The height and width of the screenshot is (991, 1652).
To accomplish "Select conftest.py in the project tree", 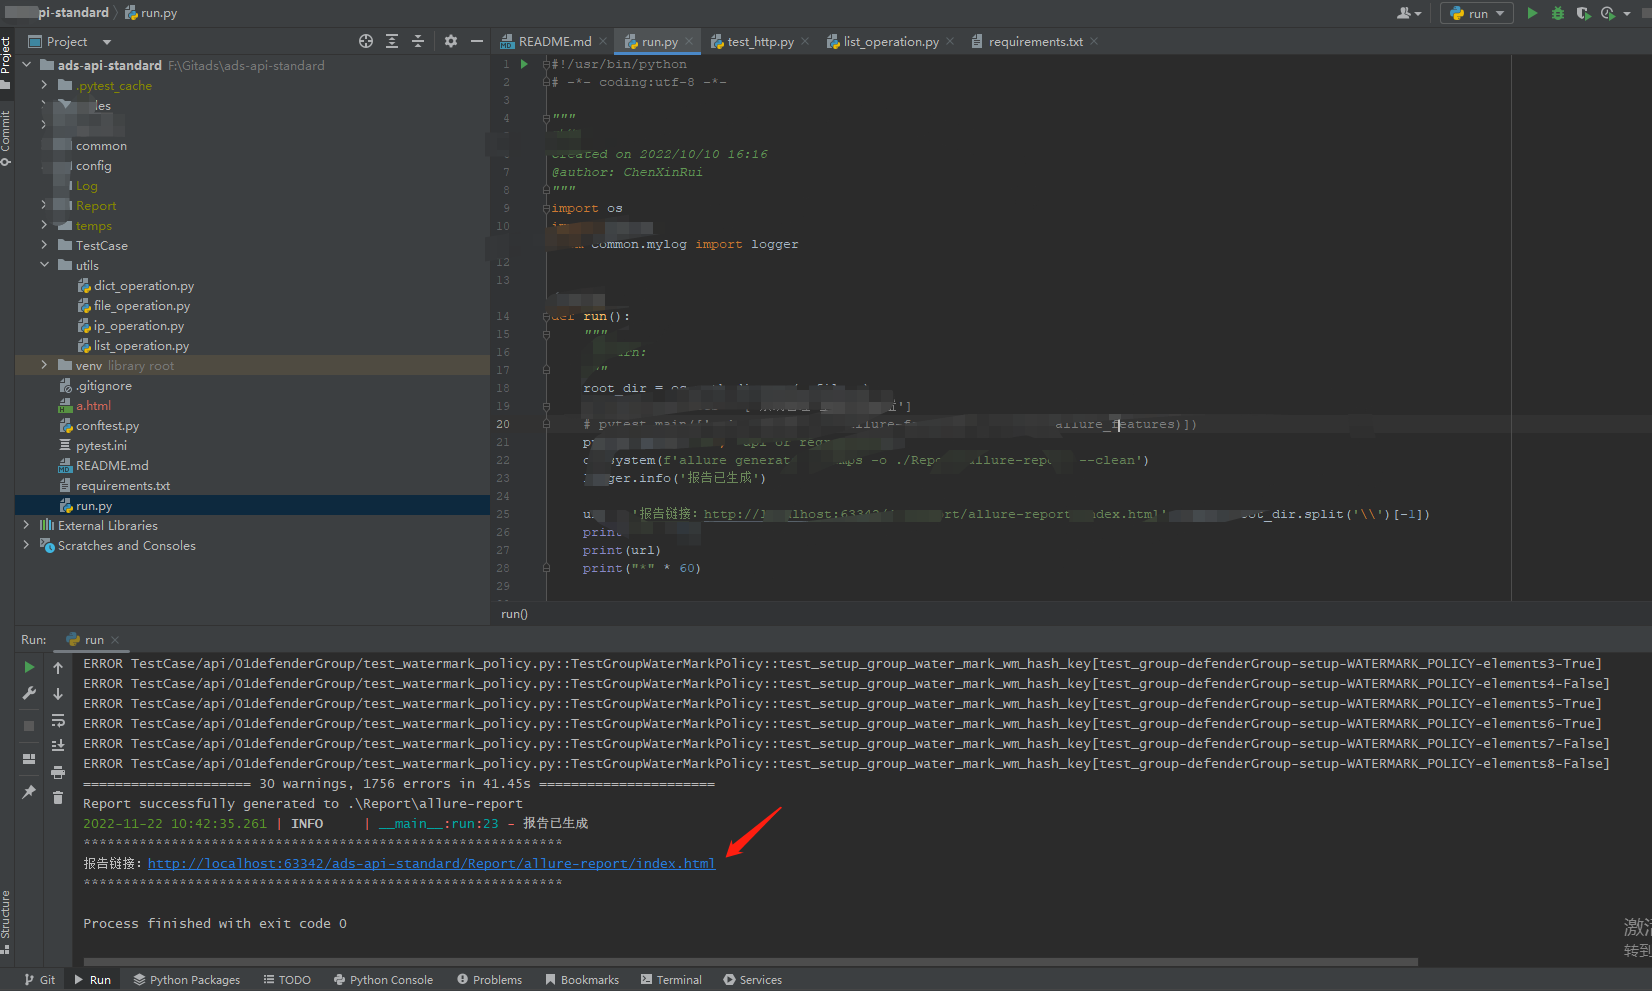I will (107, 426).
